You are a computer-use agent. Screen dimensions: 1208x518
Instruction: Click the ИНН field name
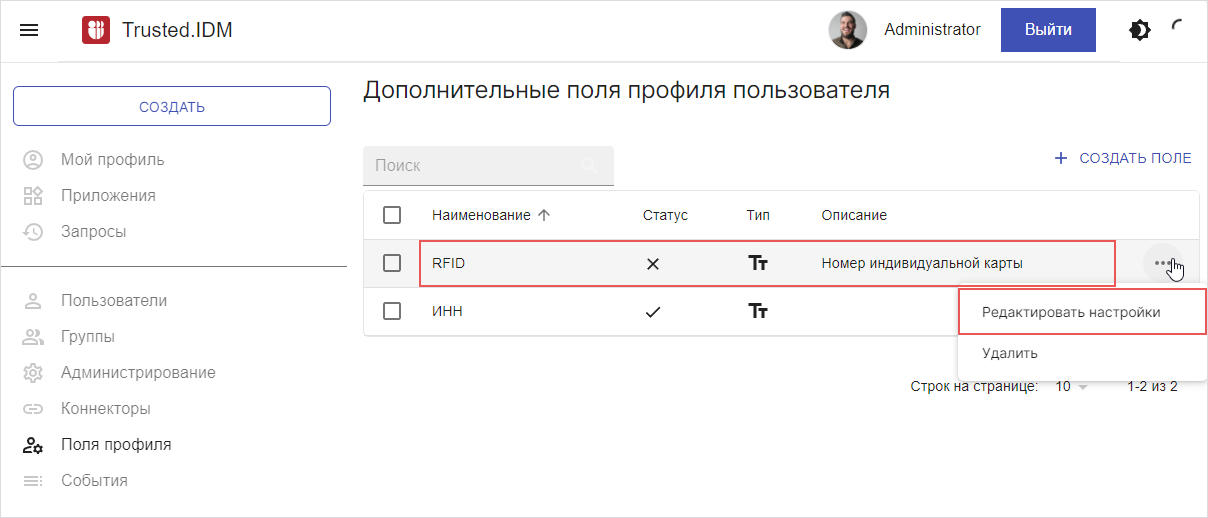point(447,311)
